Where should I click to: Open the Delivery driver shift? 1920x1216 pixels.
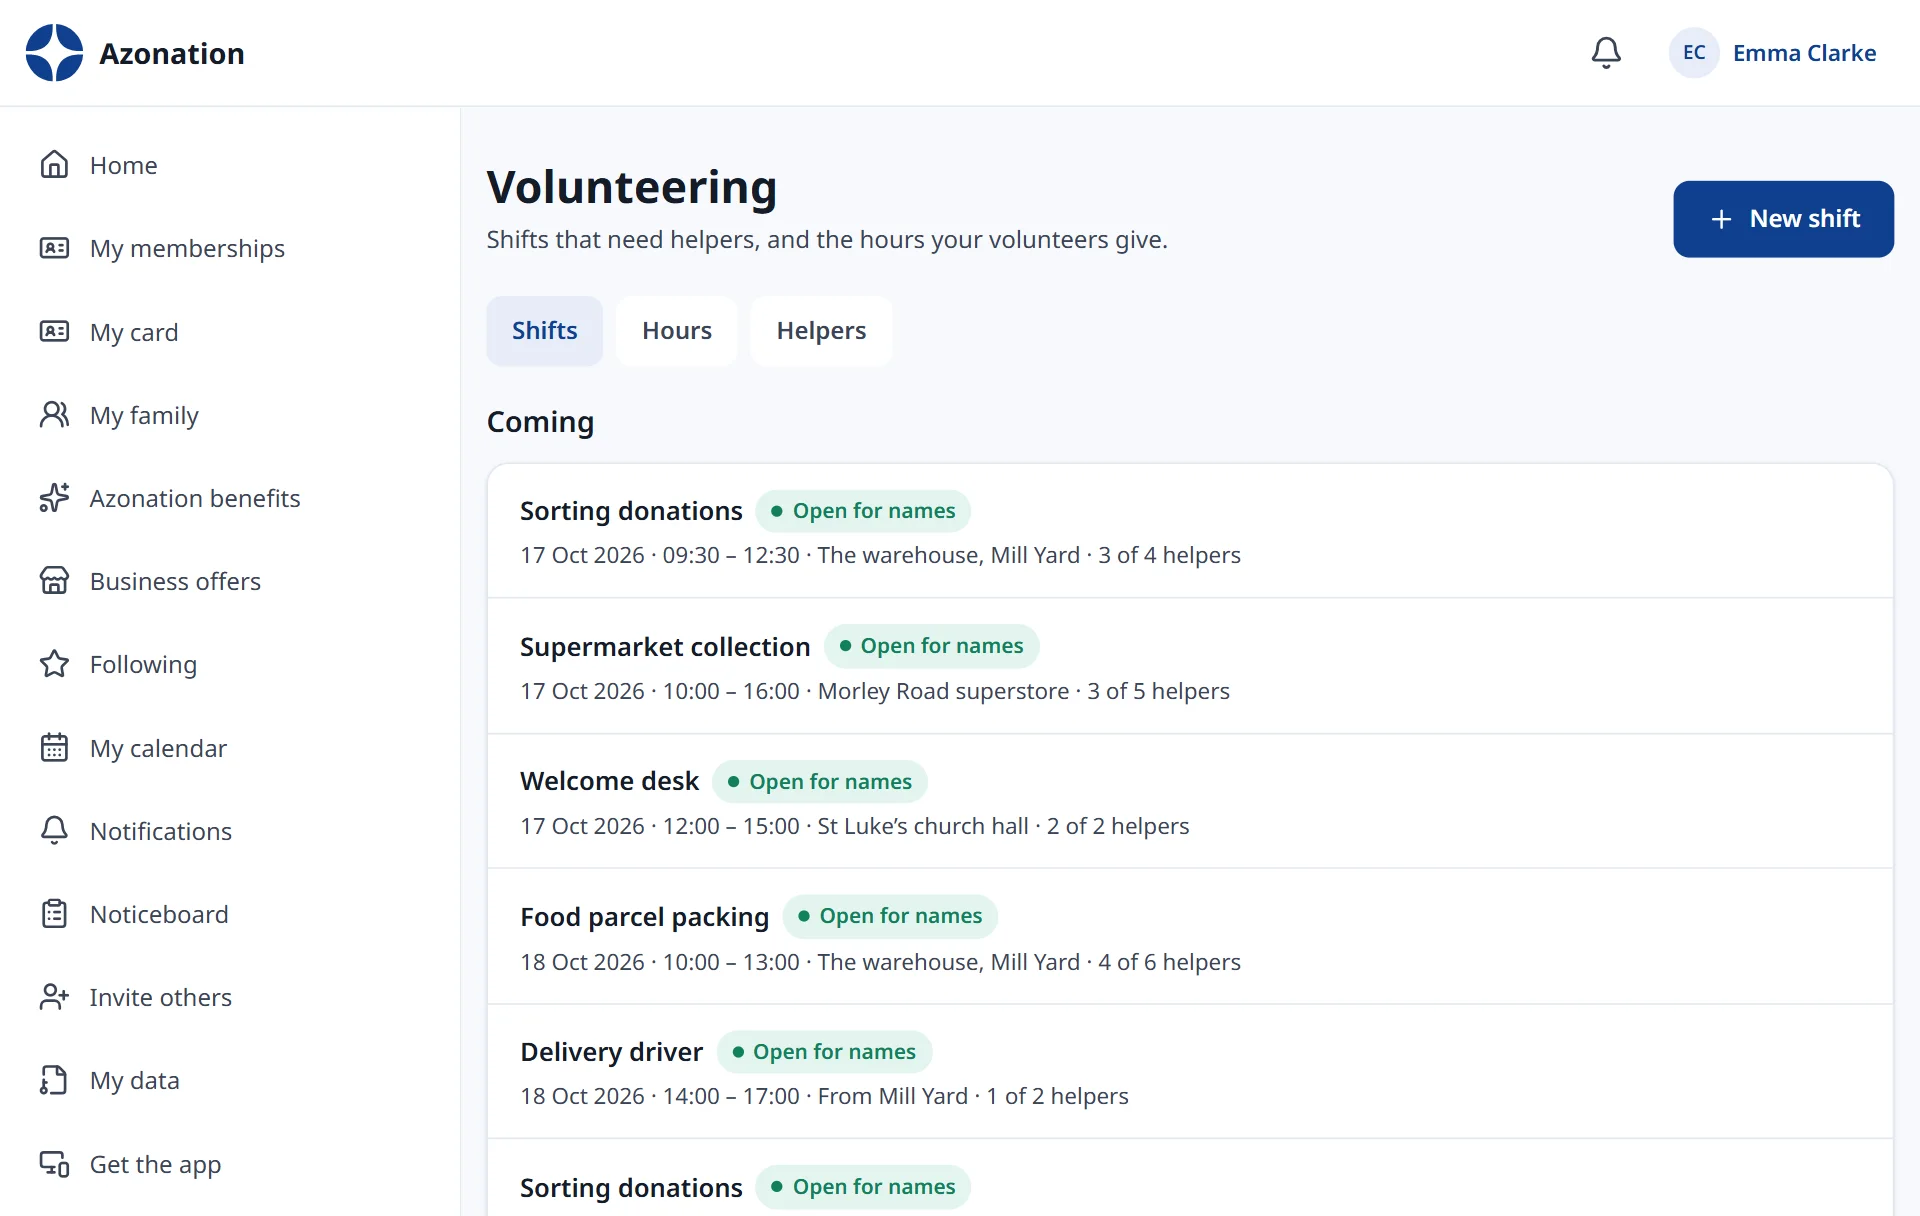pyautogui.click(x=1190, y=1072)
